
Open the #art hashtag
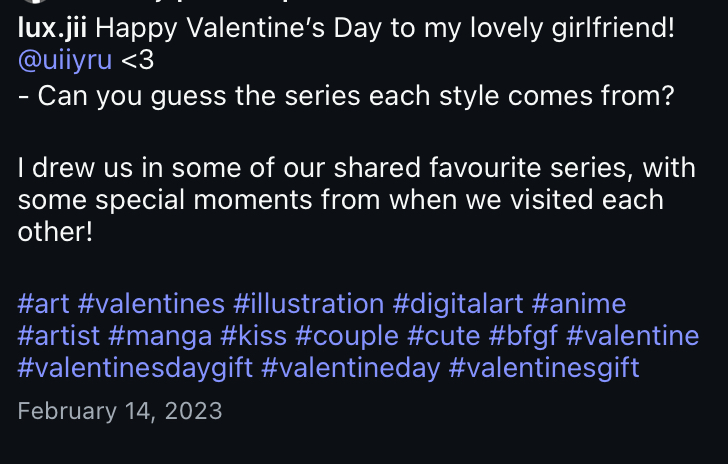point(44,304)
